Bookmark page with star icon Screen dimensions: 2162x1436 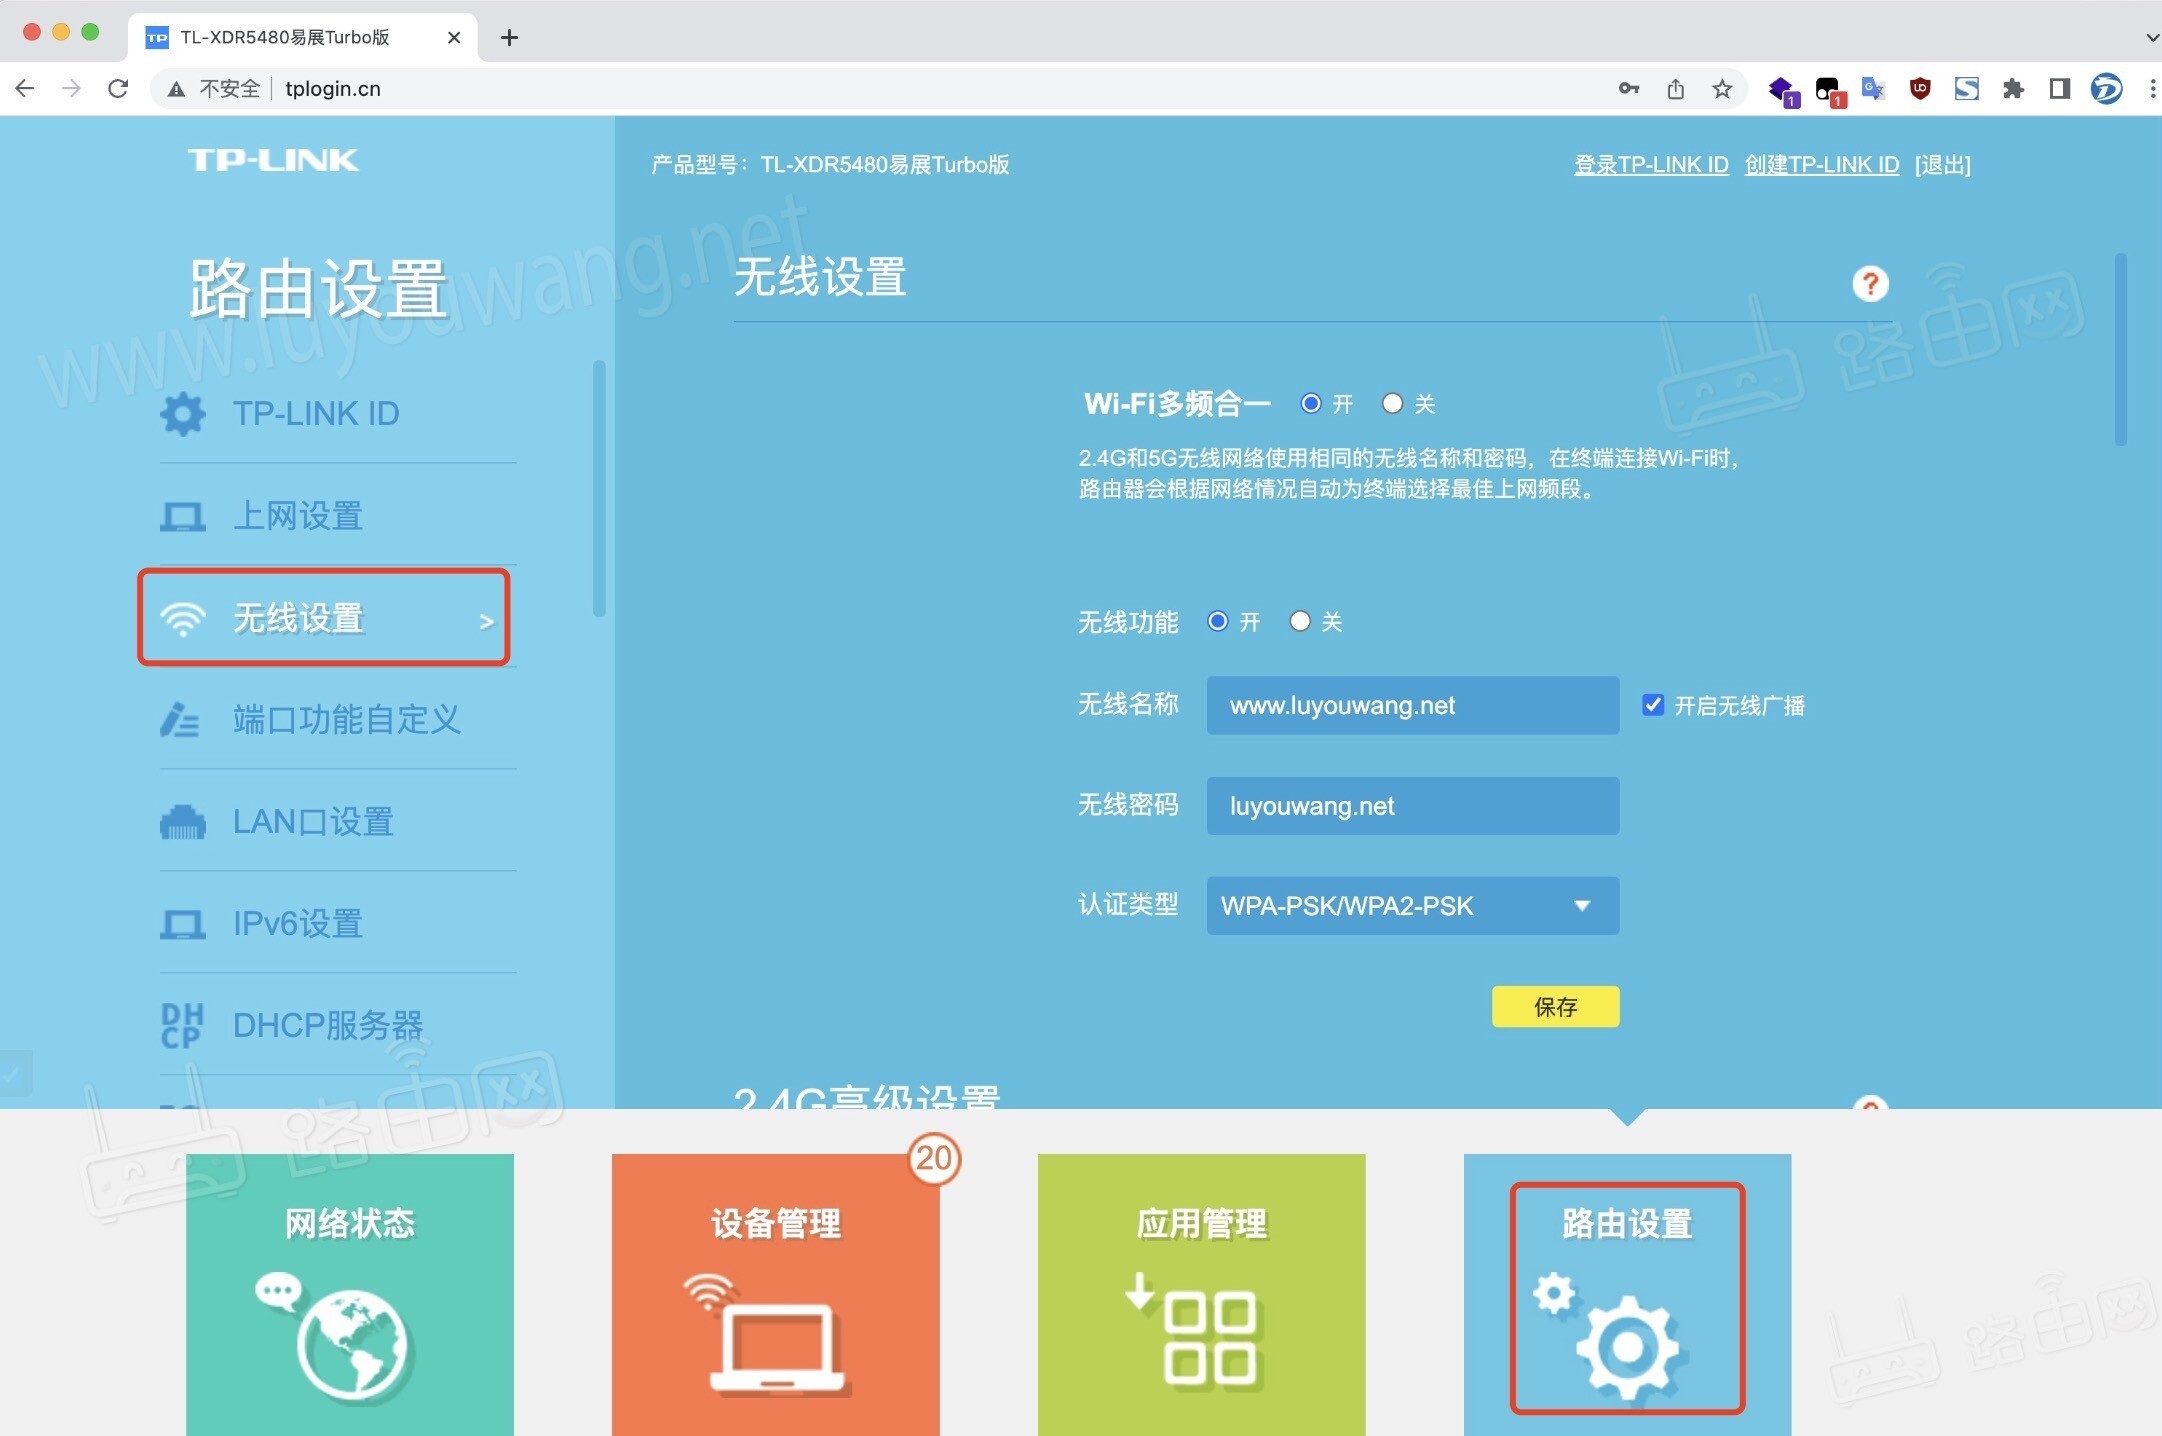1721,89
